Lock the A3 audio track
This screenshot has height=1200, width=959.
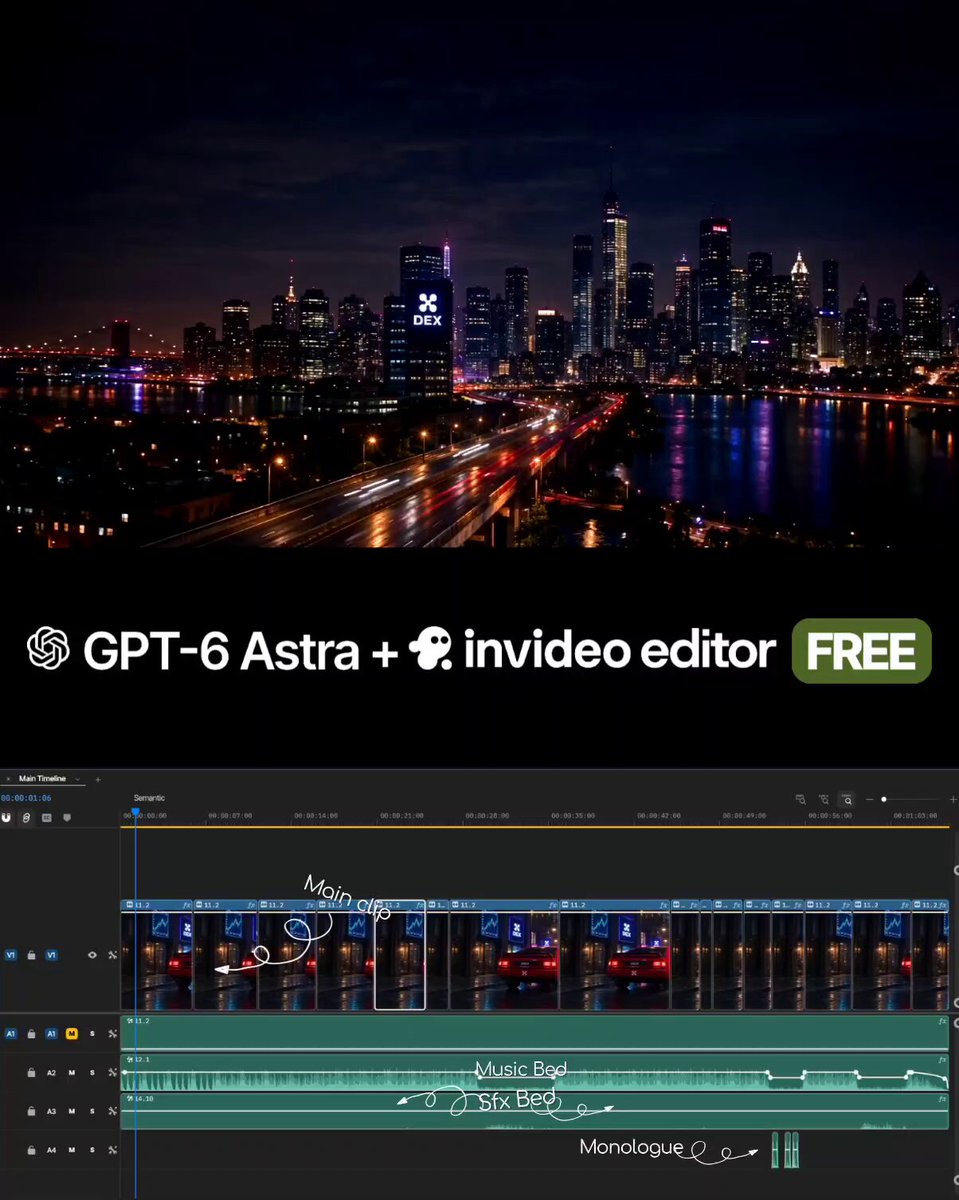pos(32,1111)
